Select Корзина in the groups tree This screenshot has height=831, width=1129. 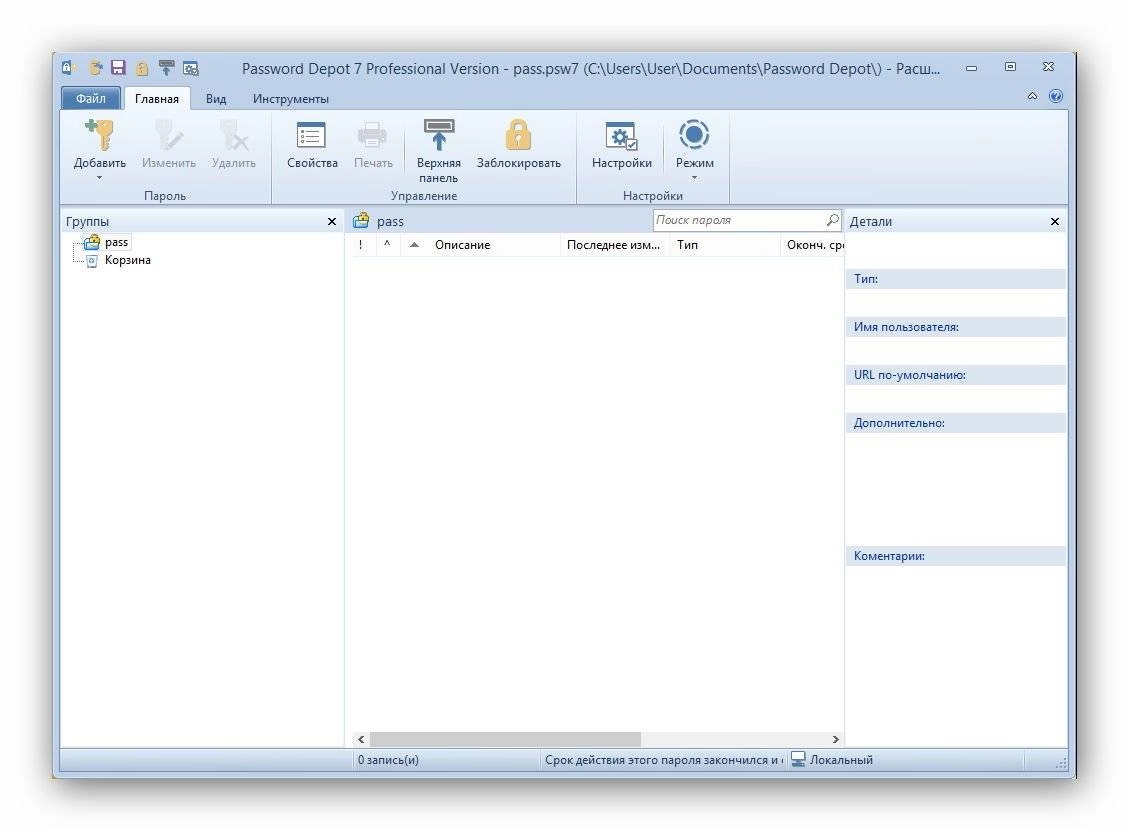(x=127, y=261)
